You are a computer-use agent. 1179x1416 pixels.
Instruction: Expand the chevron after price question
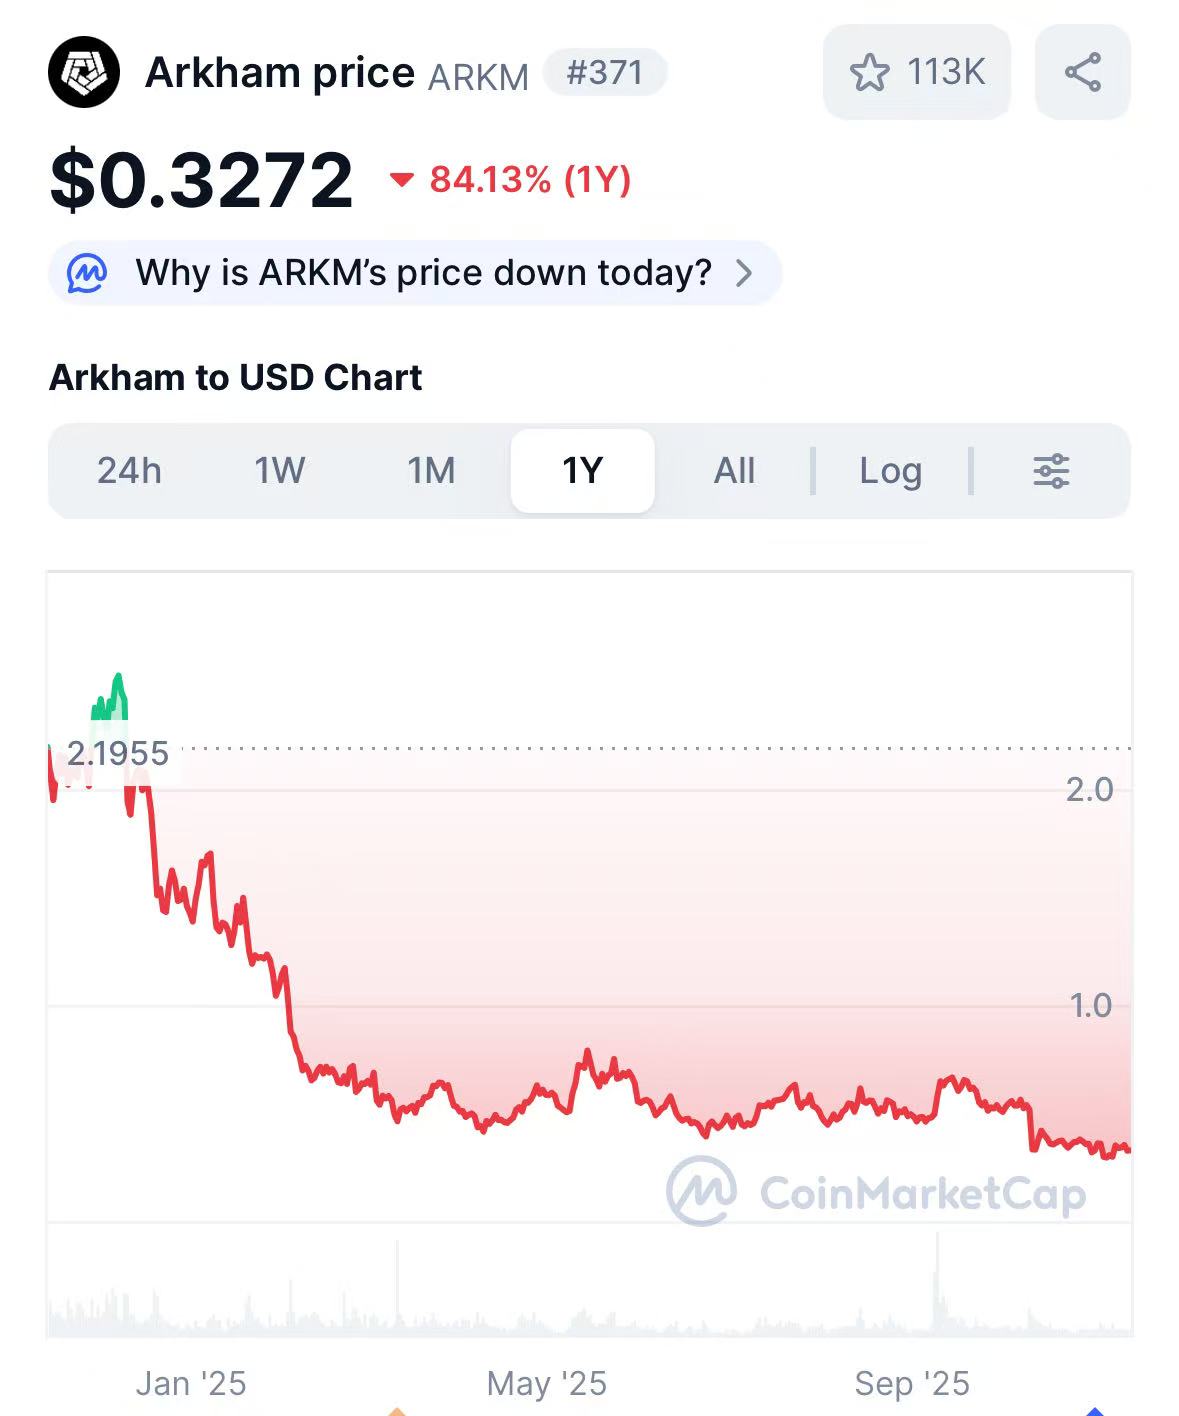744,273
